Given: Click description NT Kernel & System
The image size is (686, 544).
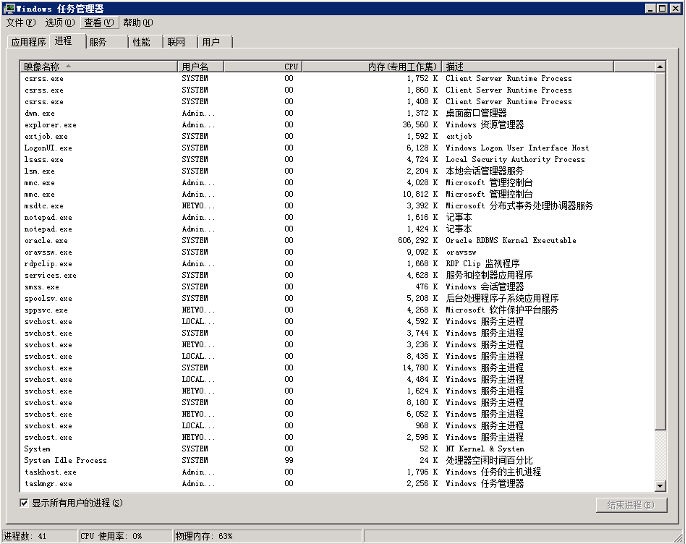Looking at the screenshot, I should (485, 449).
